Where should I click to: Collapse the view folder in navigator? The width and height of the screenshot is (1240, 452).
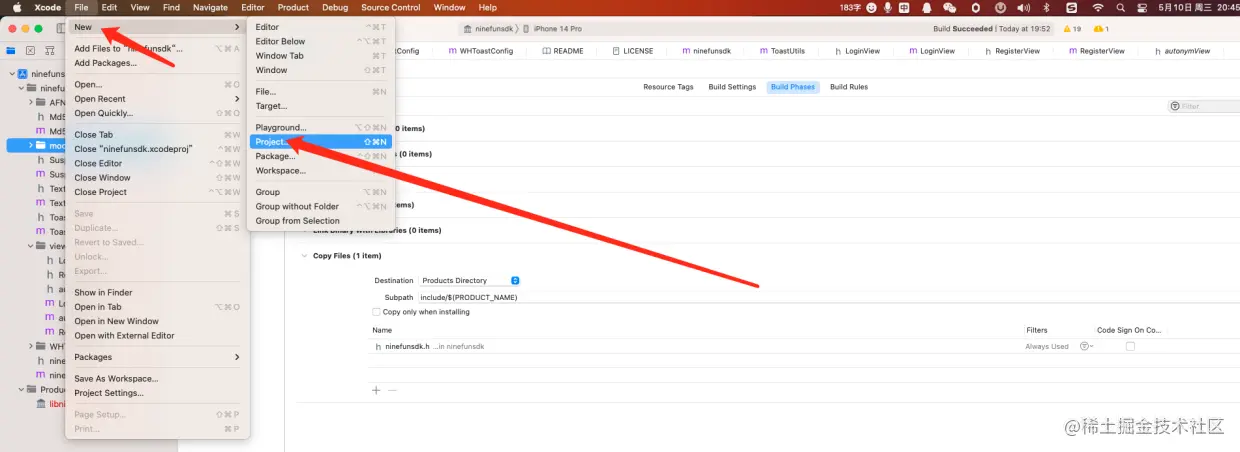[x=29, y=245]
